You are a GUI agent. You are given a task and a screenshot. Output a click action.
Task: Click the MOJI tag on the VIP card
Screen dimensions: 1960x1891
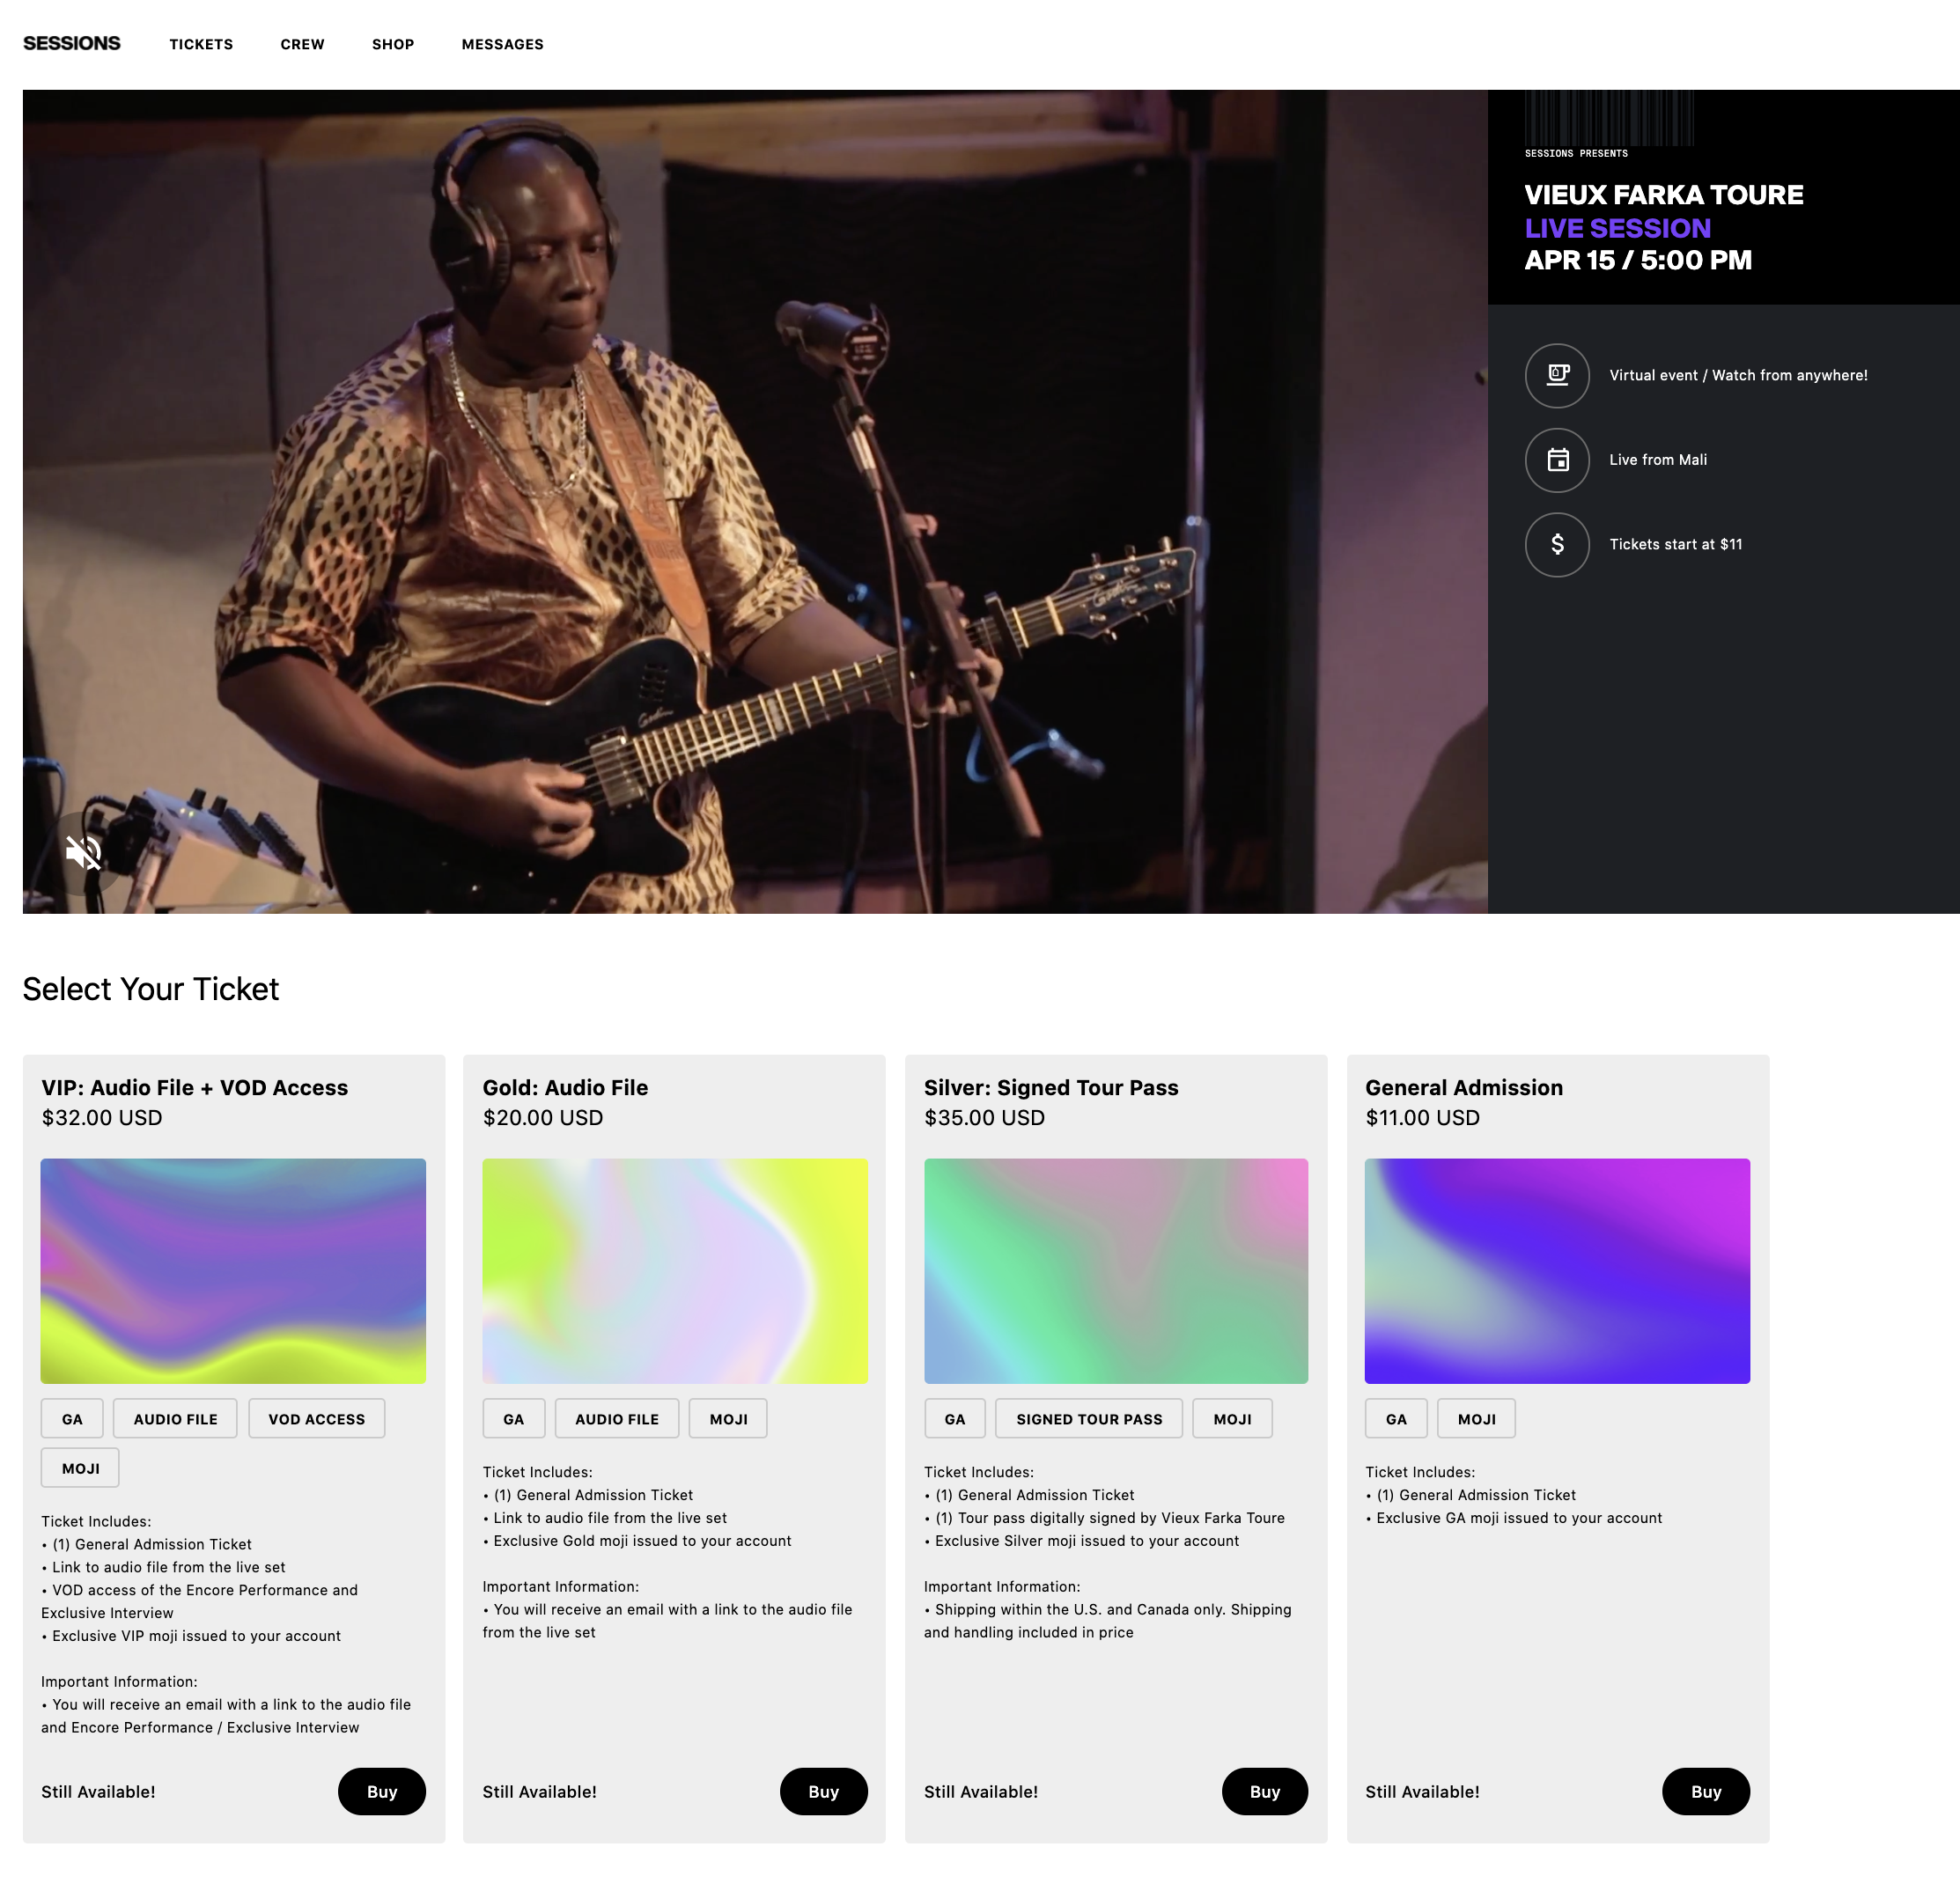[x=80, y=1468]
